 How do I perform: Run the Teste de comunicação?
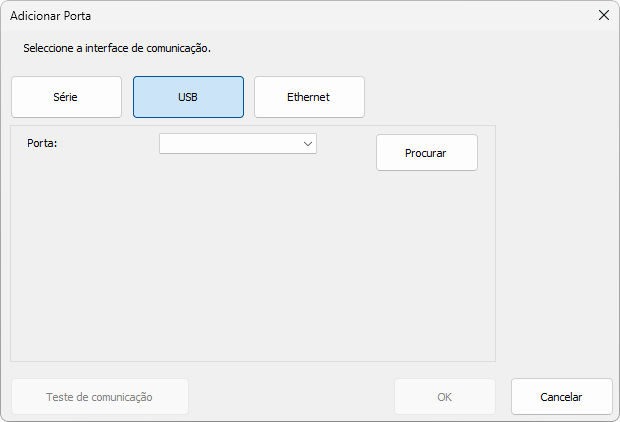[x=100, y=397]
